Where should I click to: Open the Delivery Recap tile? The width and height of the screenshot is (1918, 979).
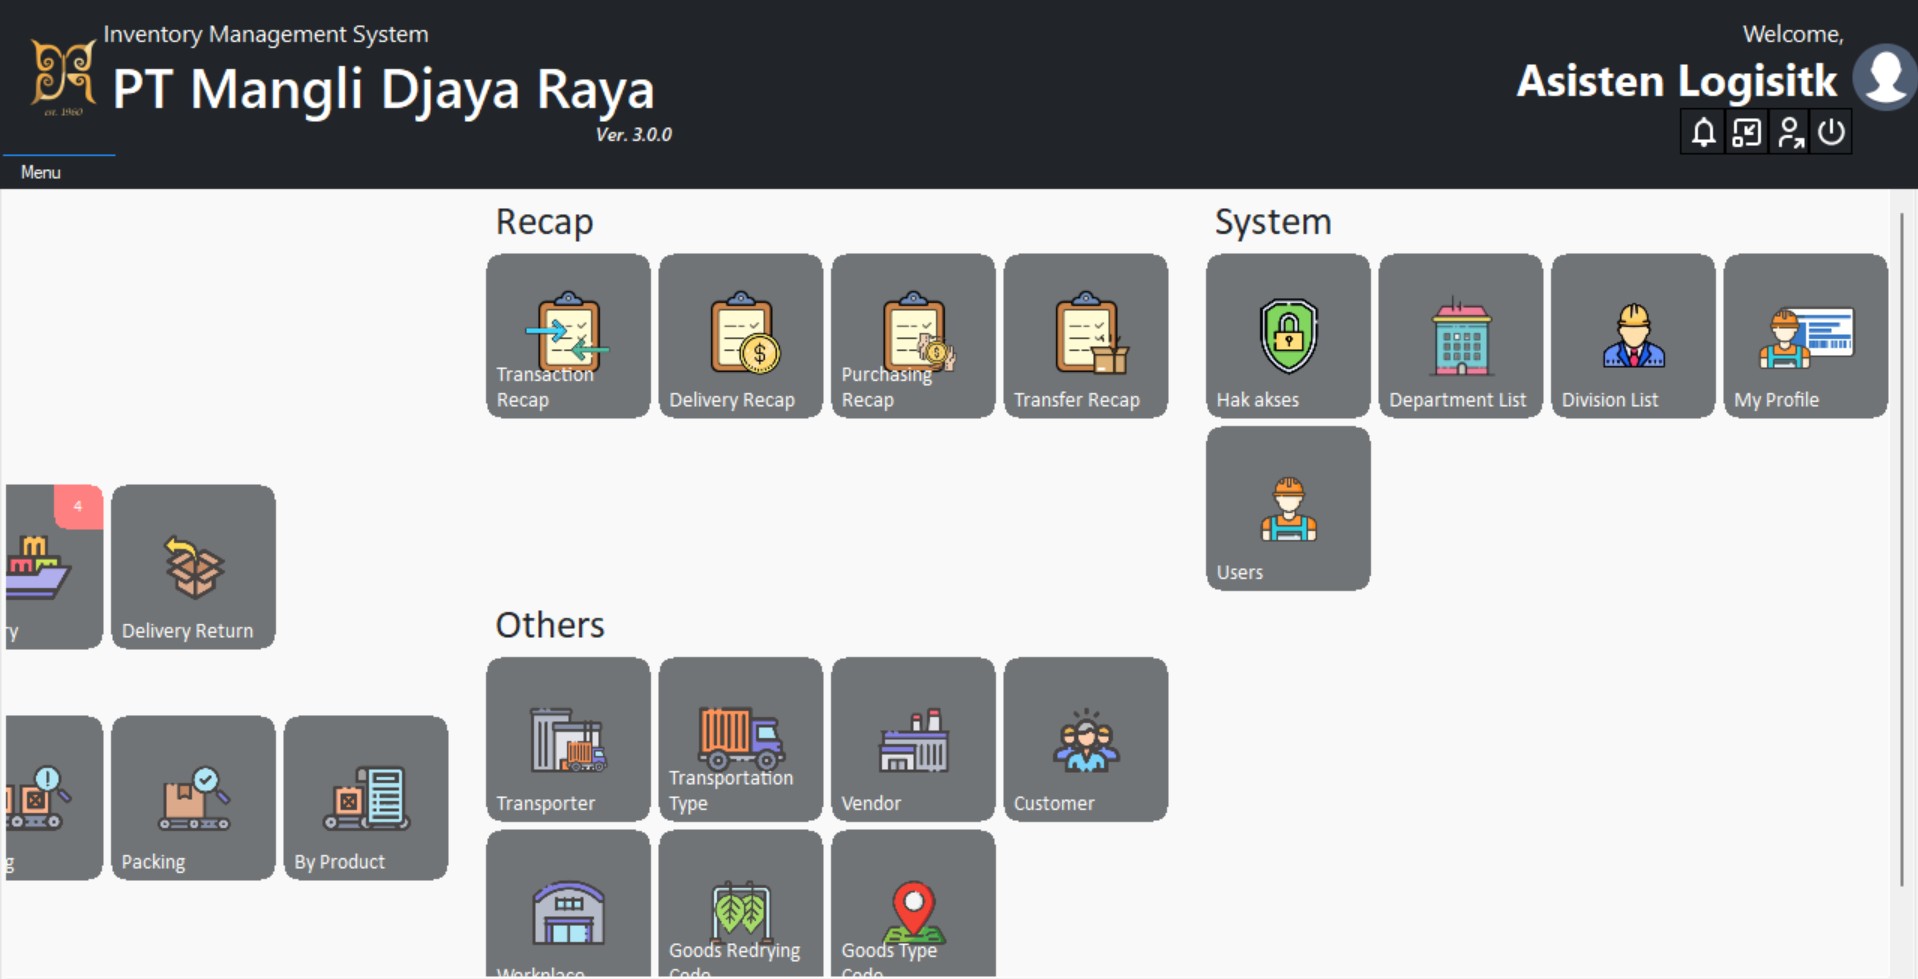click(x=741, y=335)
